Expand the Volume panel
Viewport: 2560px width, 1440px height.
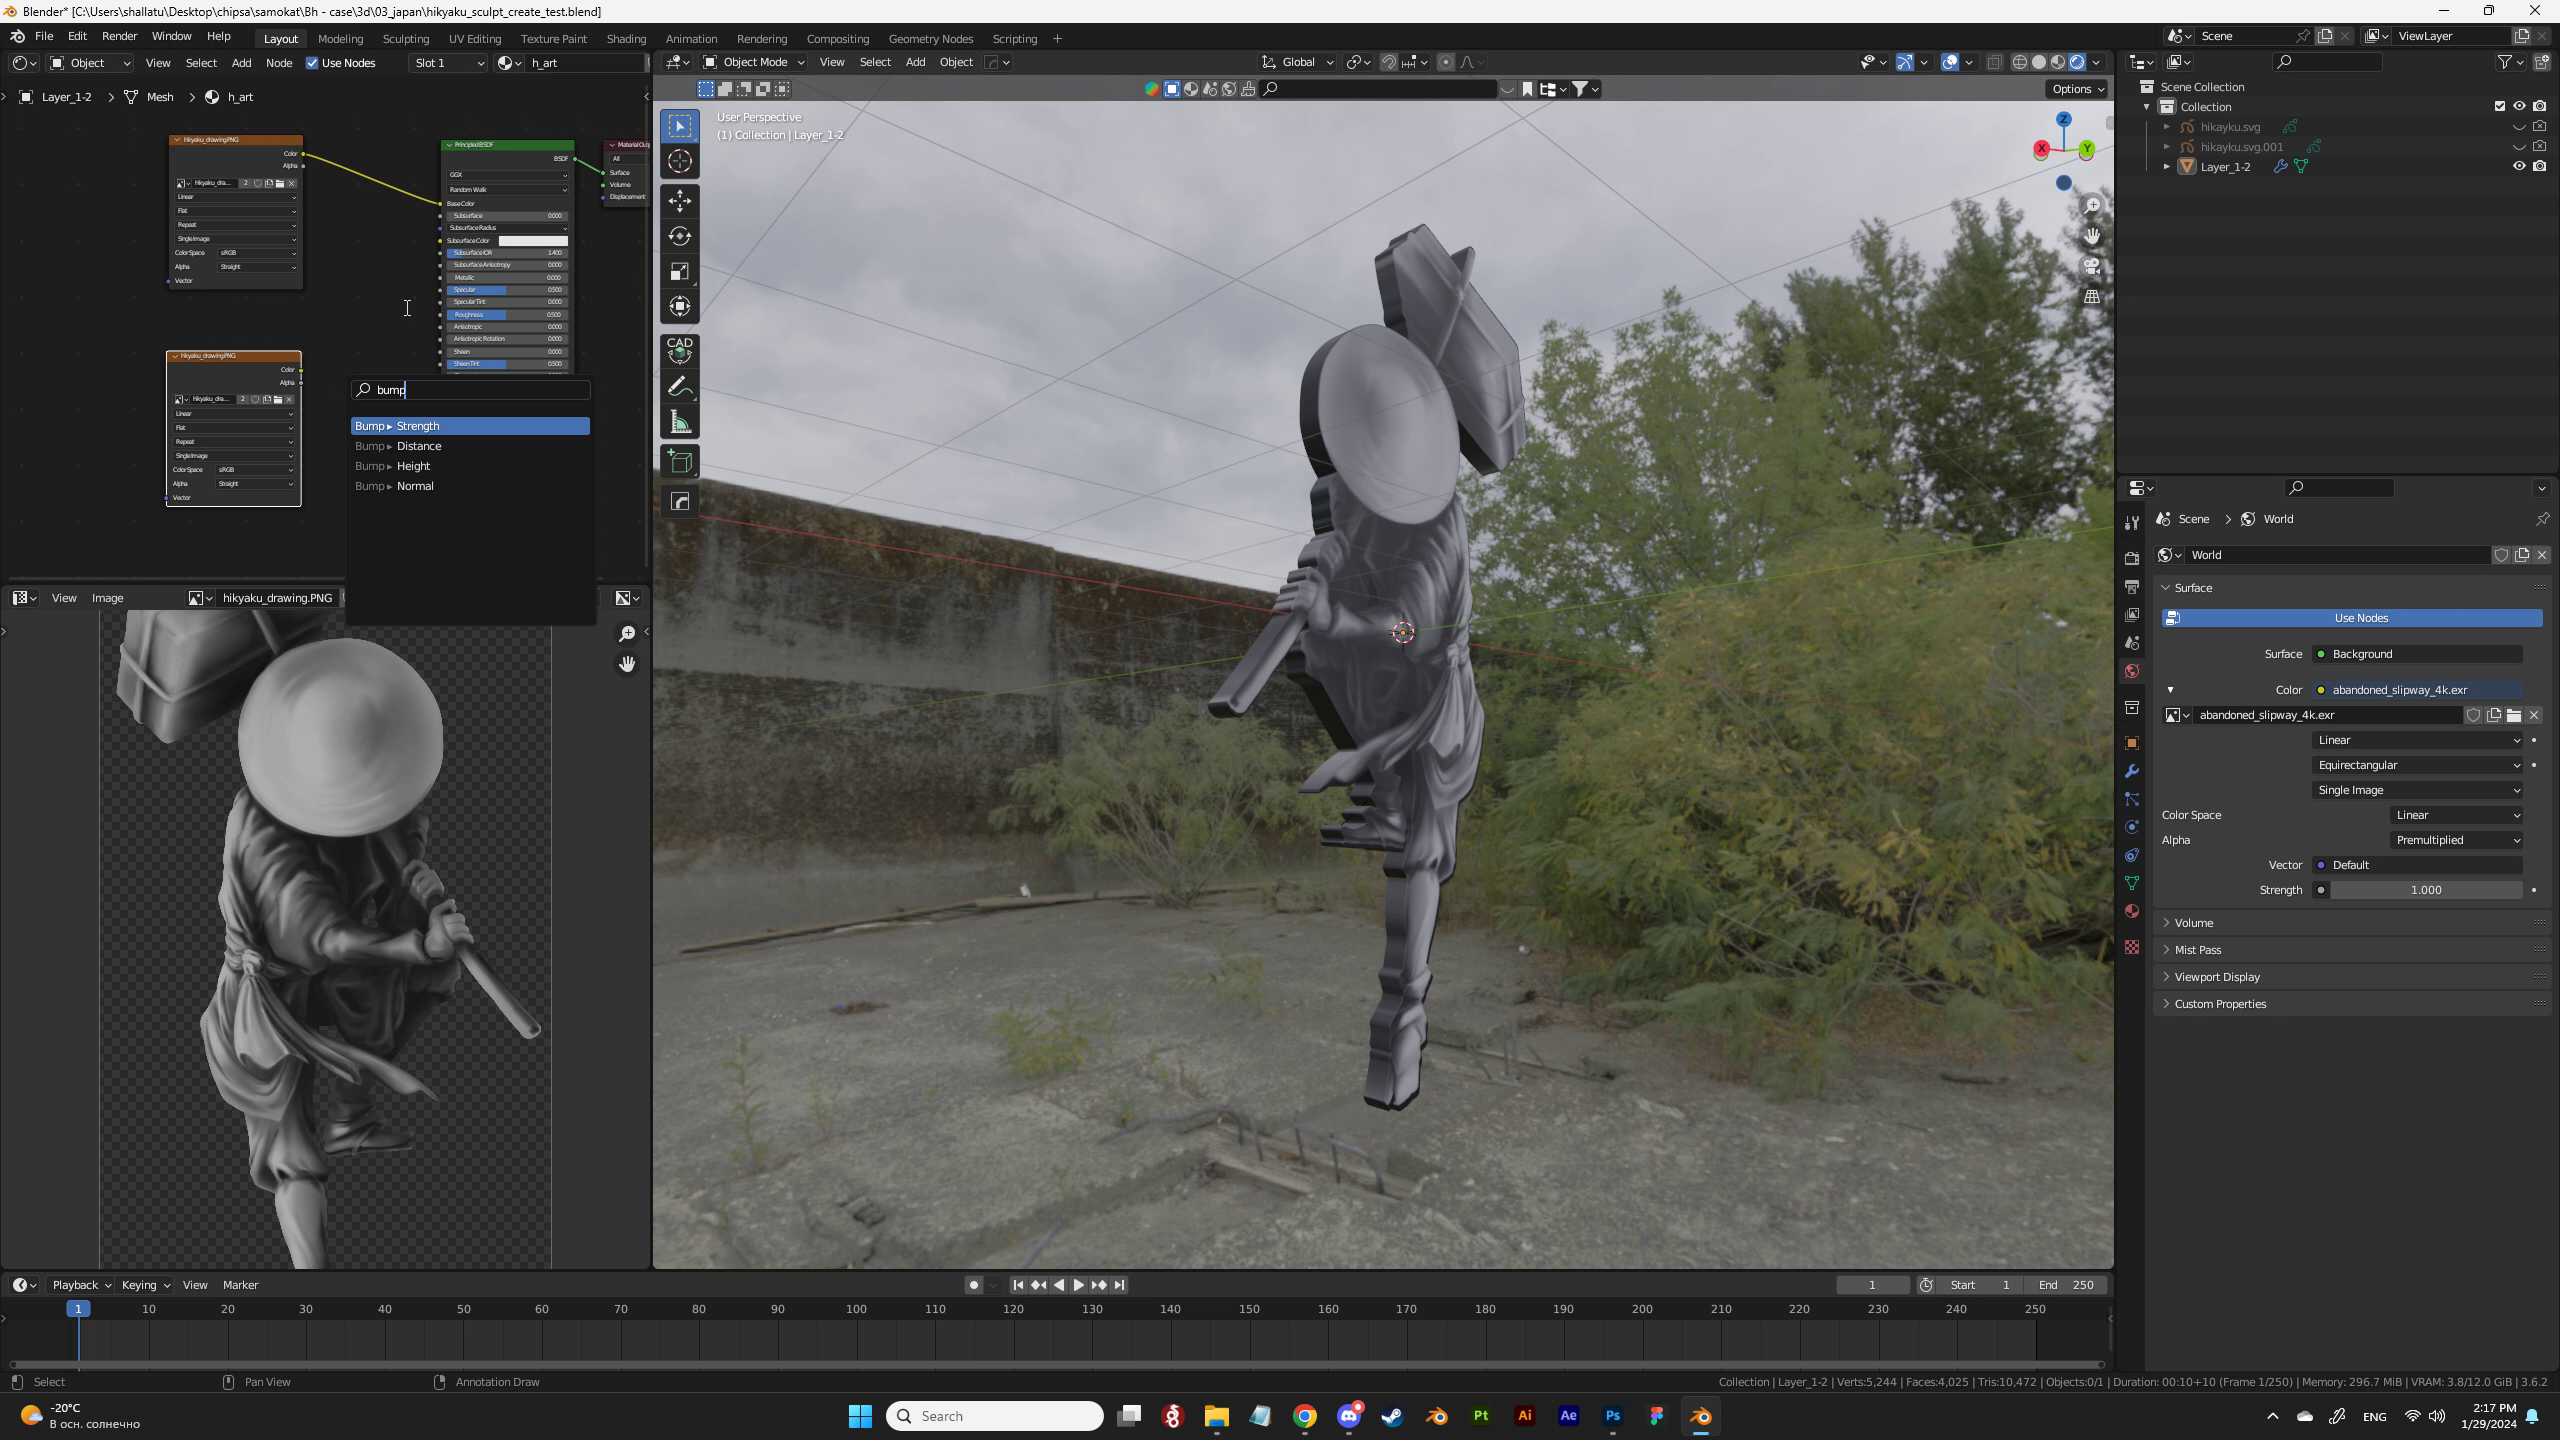coord(2193,922)
